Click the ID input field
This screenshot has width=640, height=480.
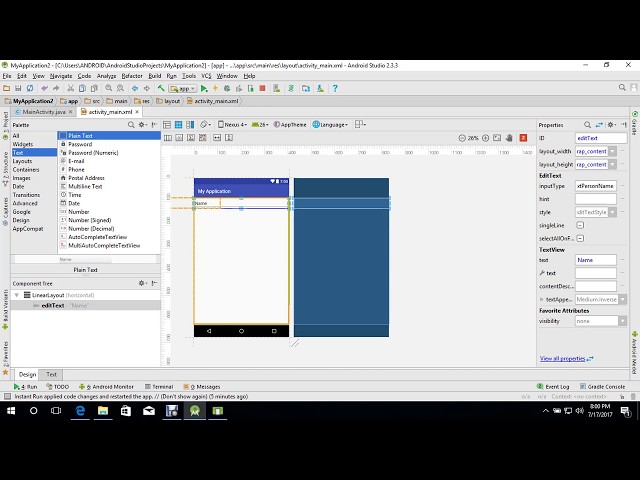click(x=601, y=138)
